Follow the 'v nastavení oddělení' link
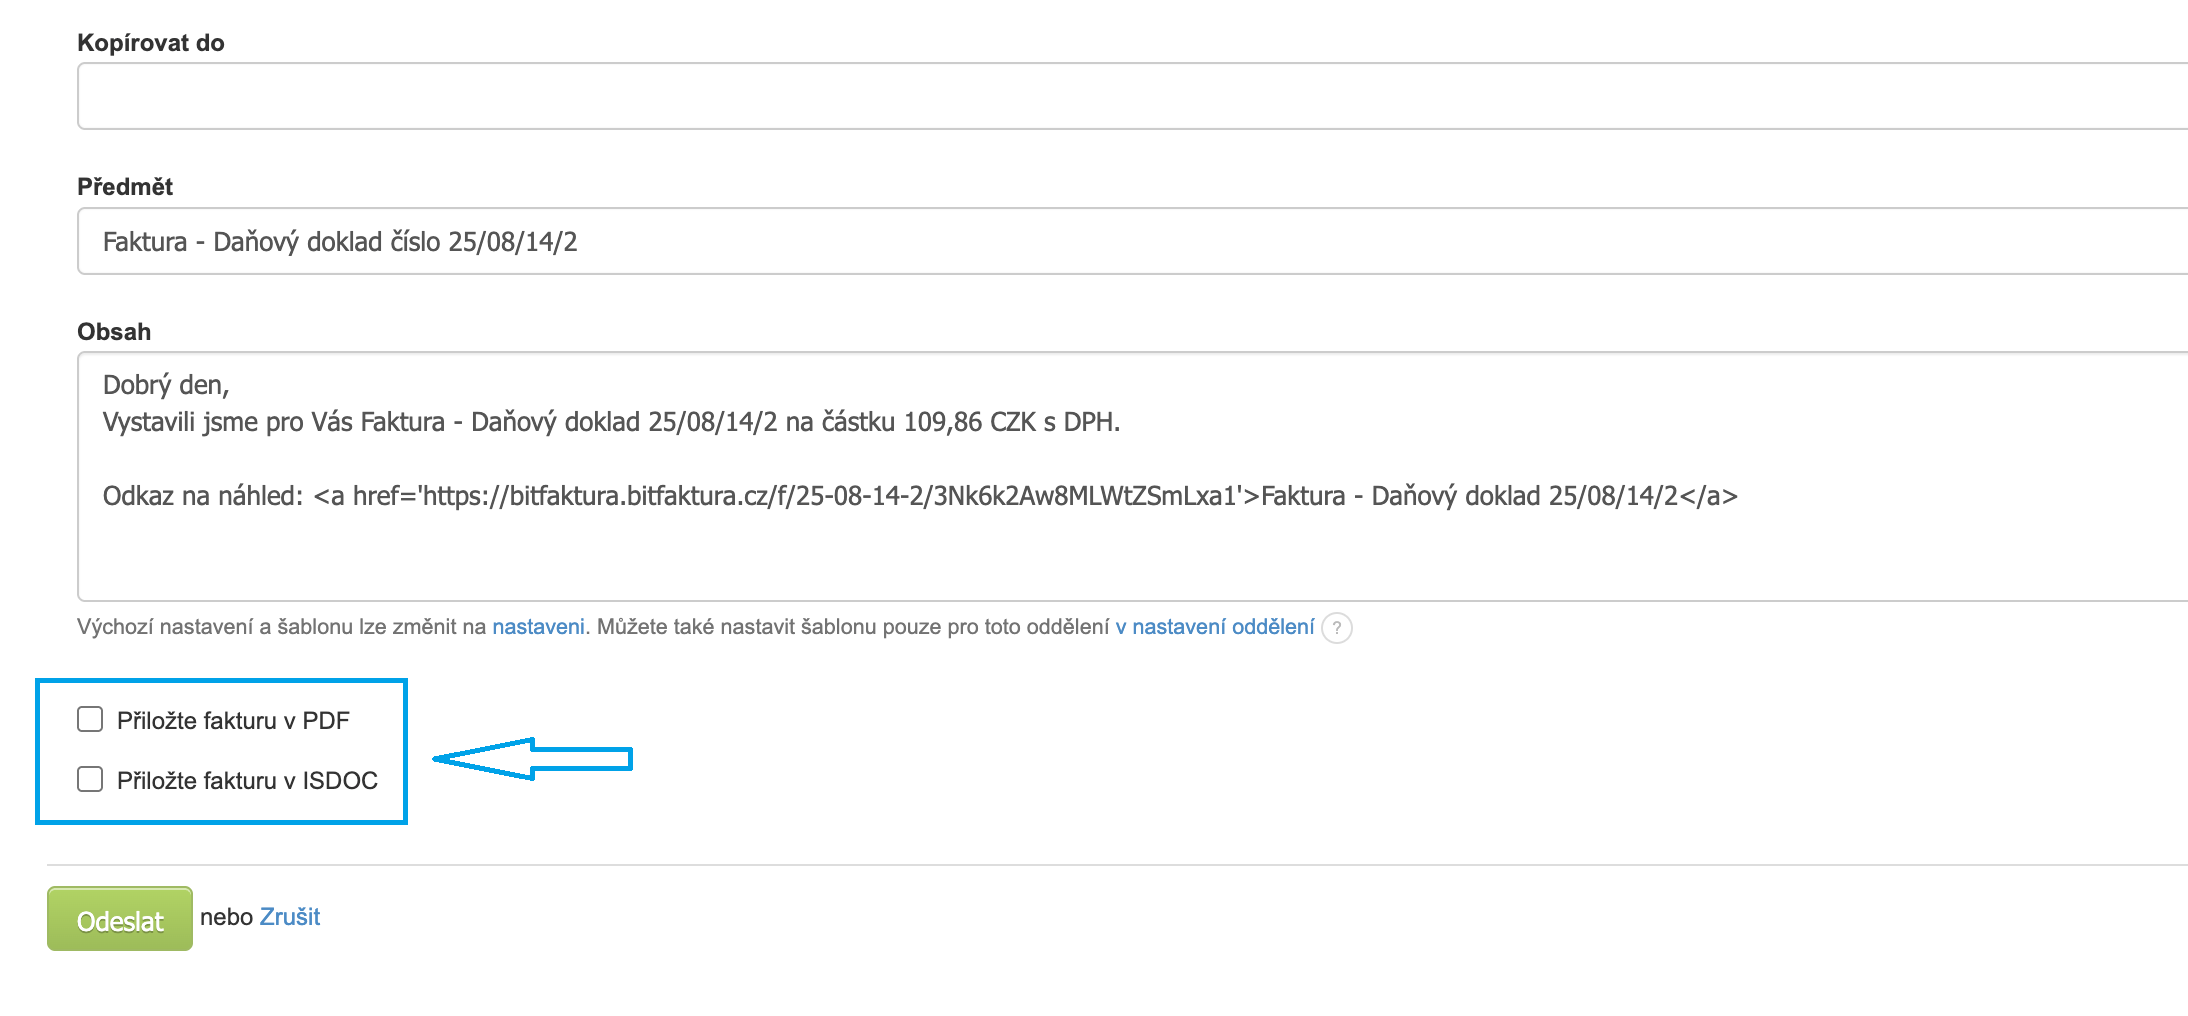The height and width of the screenshot is (1016, 2188). (1215, 627)
